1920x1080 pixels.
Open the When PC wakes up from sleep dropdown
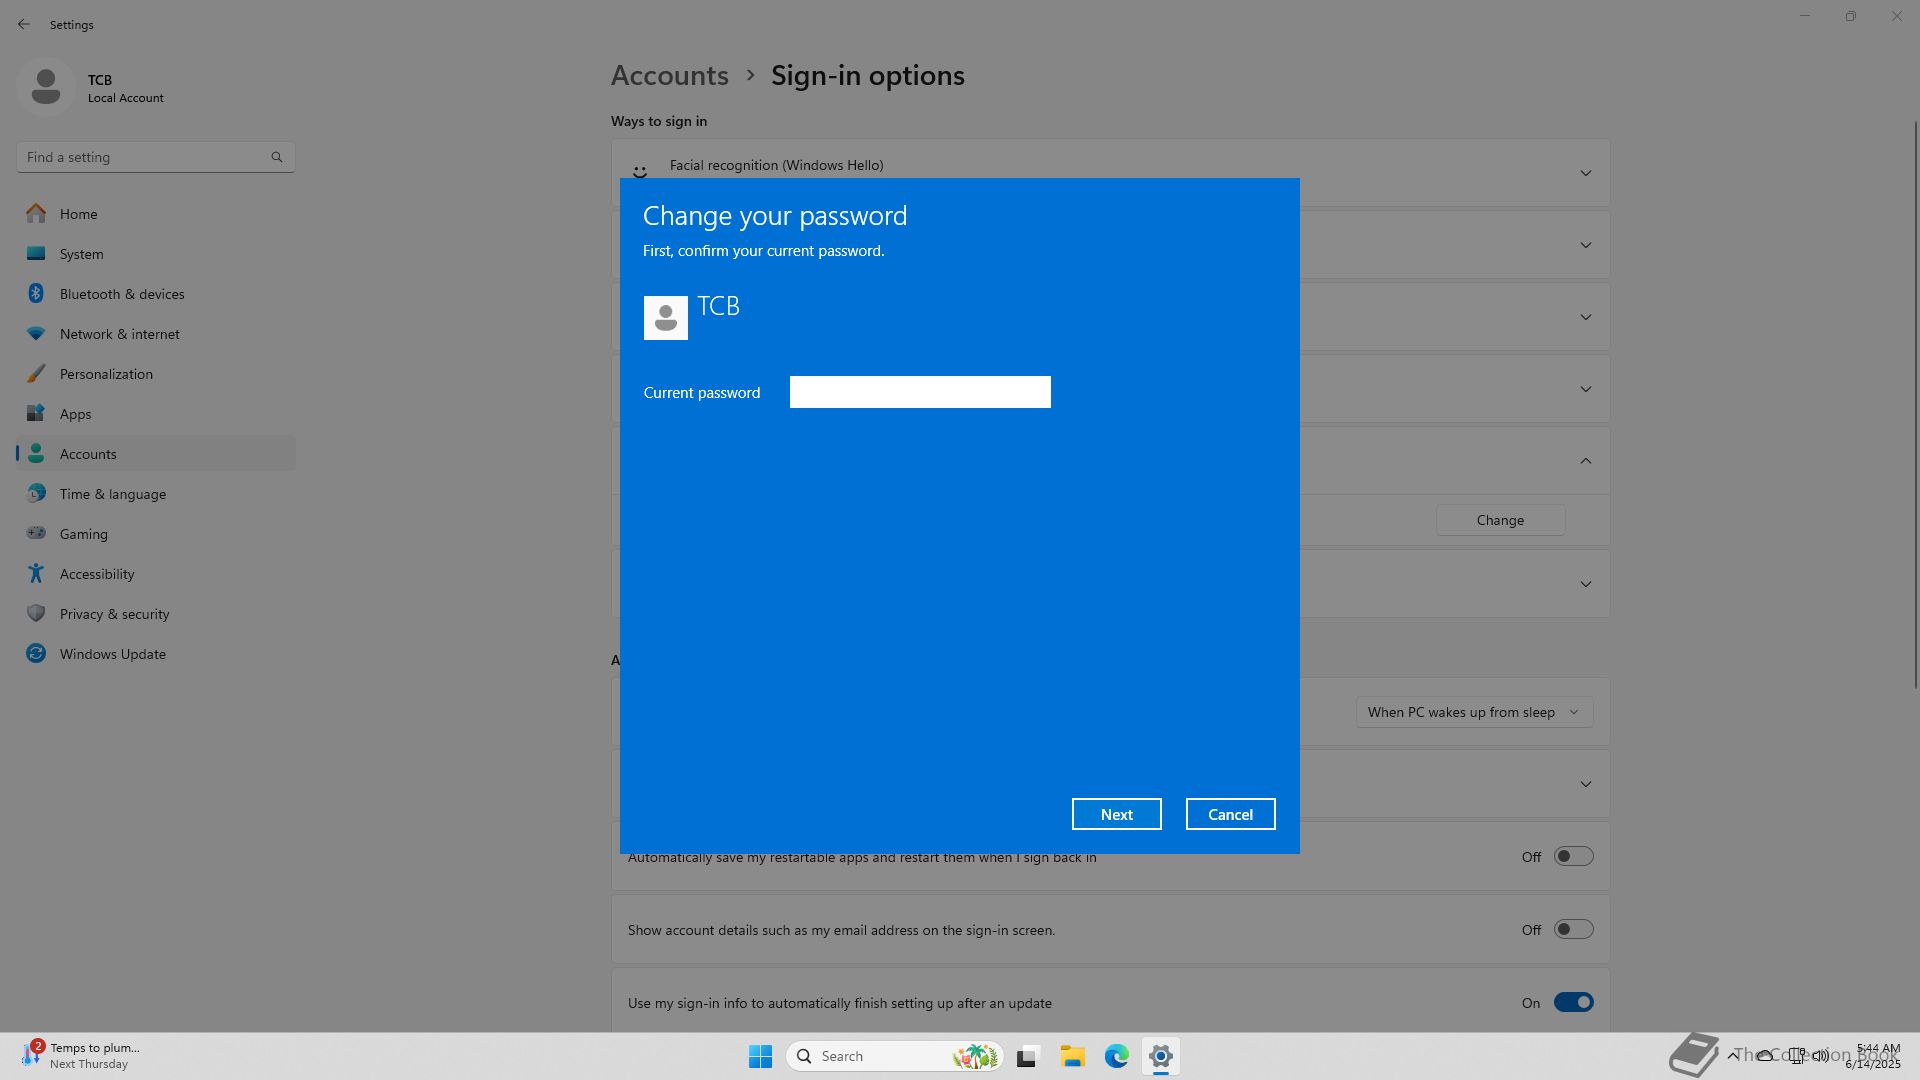pyautogui.click(x=1473, y=712)
